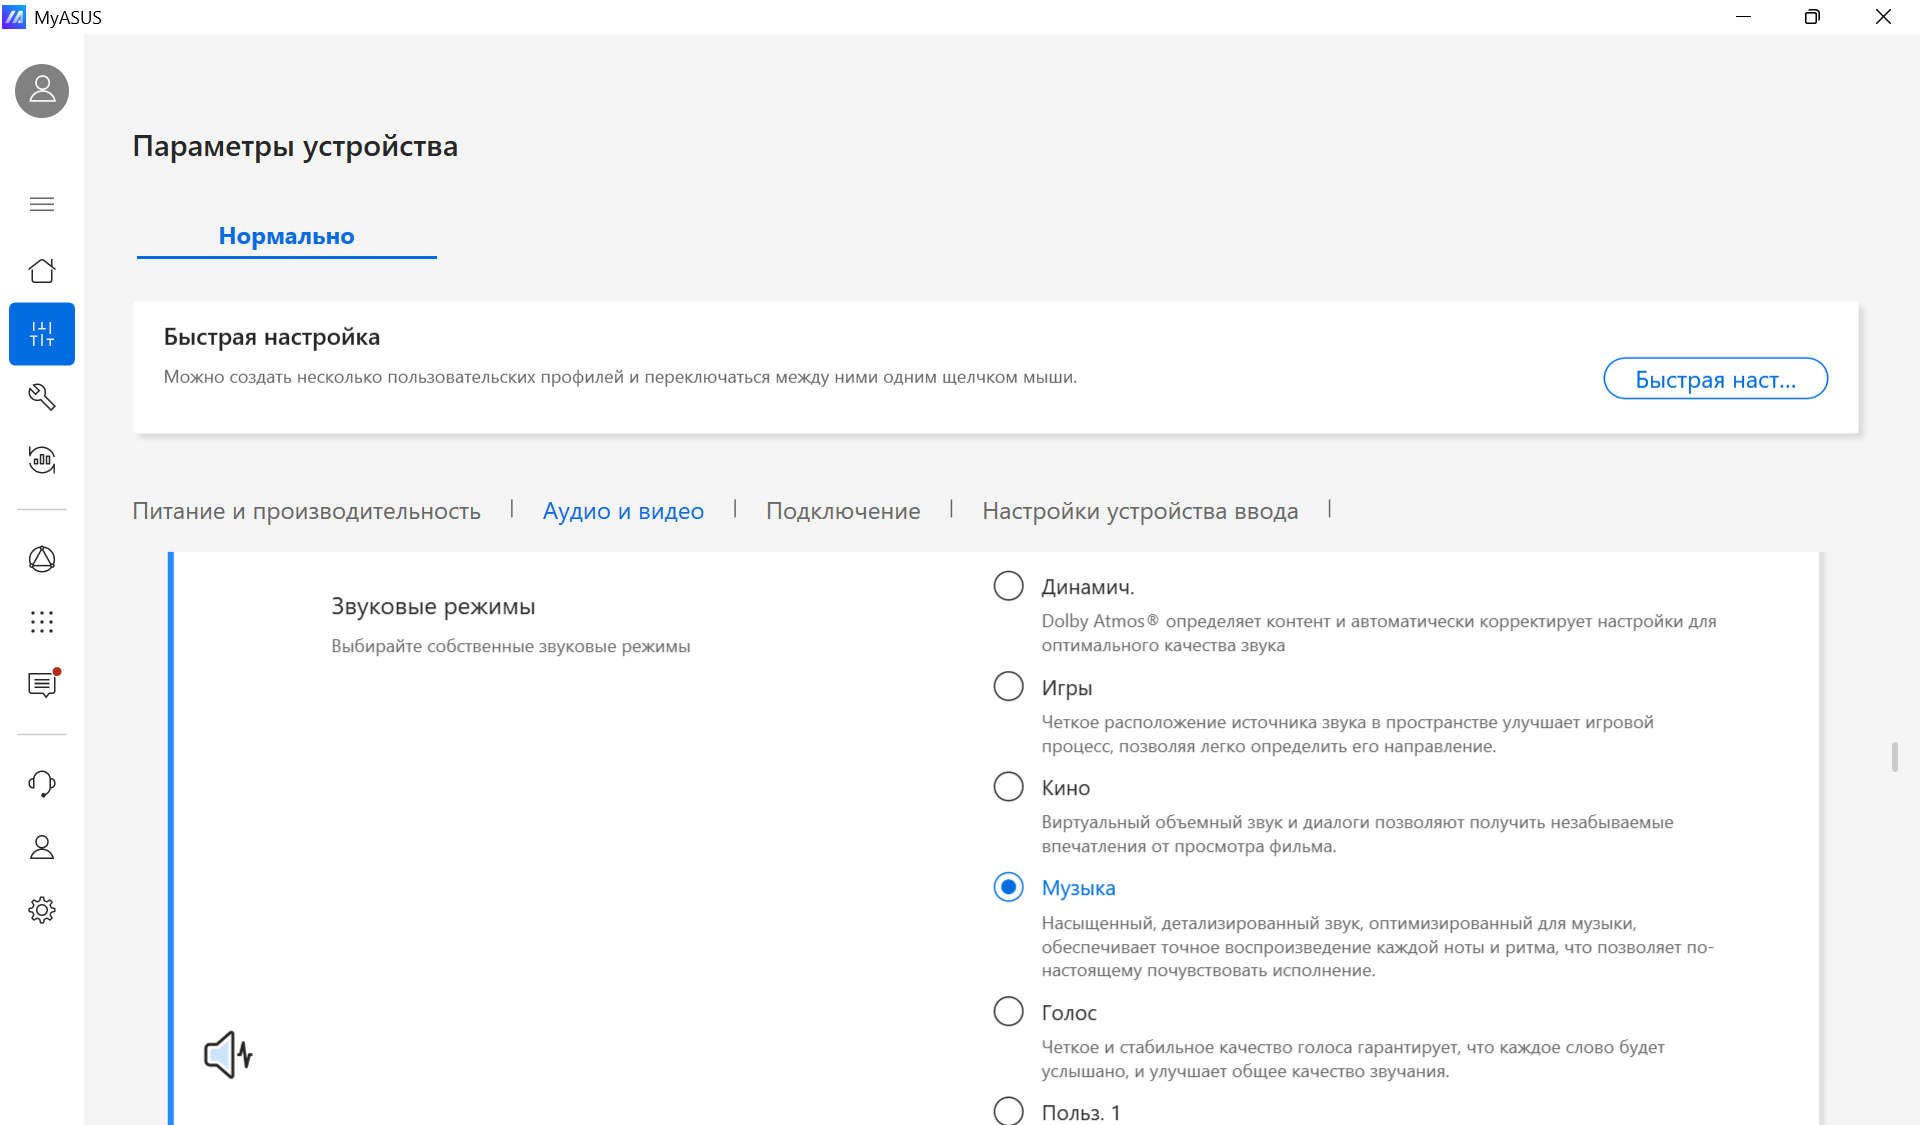This screenshot has height=1125, width=1920.
Task: Open the gear settings icon in sidebar
Action: (42, 910)
